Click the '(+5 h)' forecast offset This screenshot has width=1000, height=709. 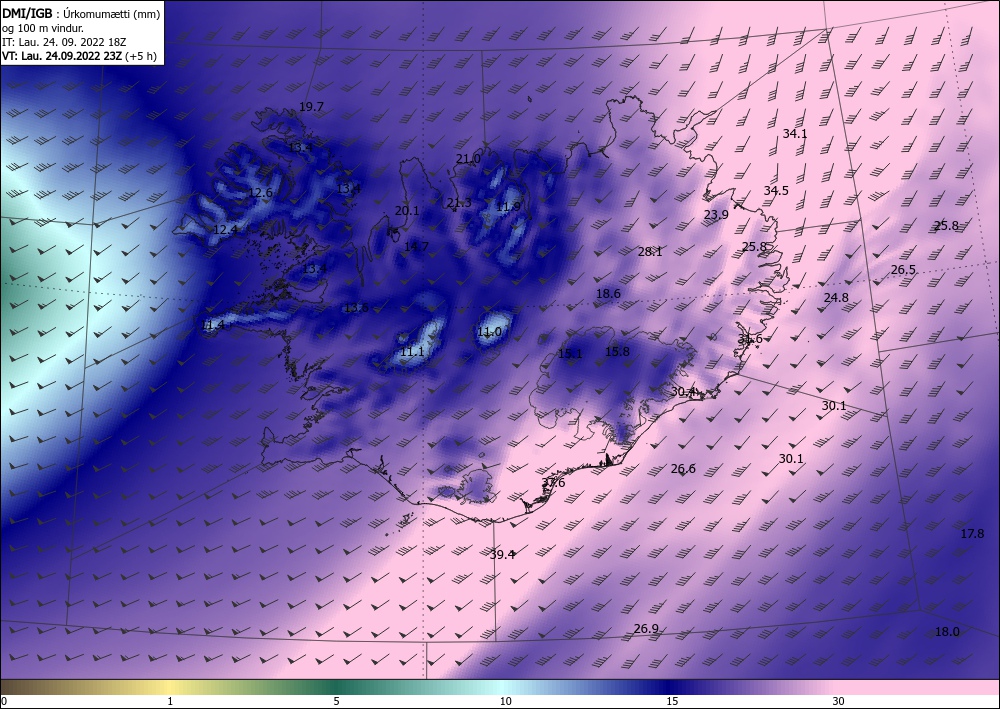click(141, 56)
